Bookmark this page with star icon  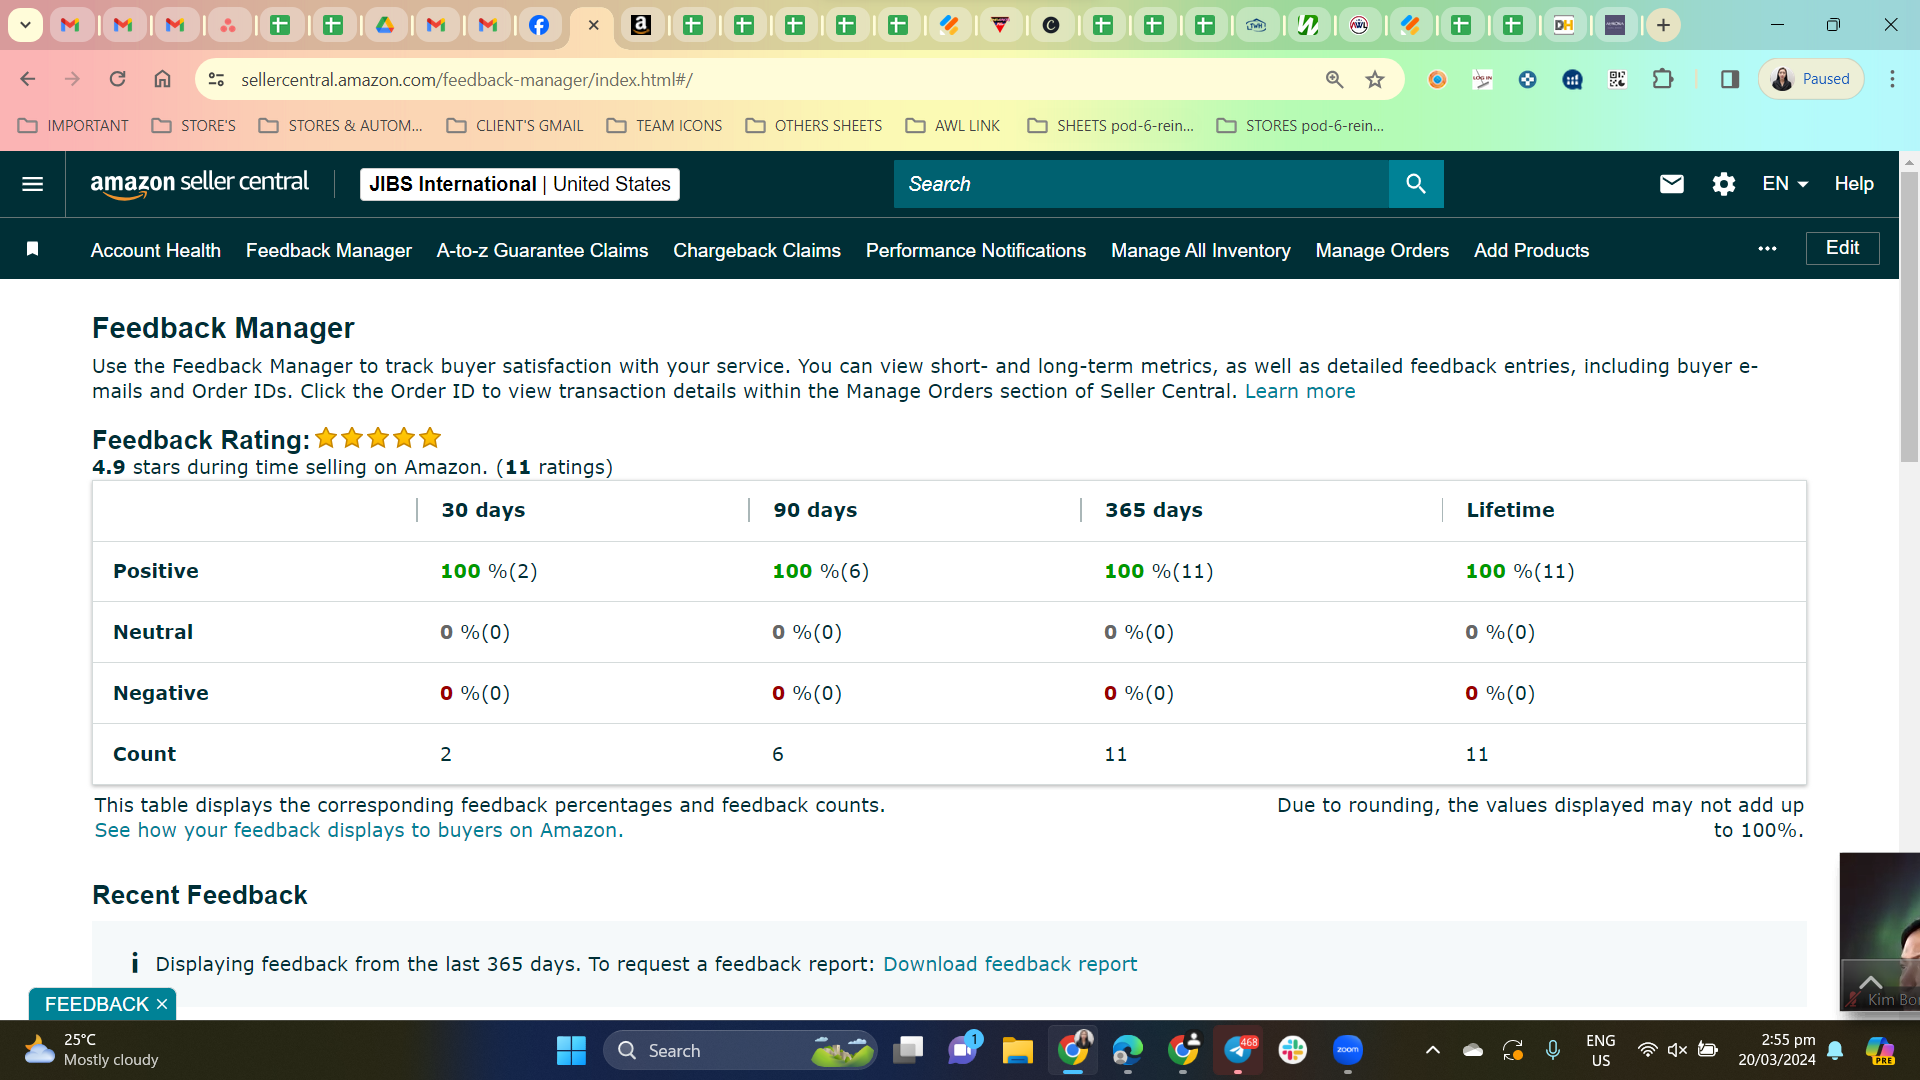1375,79
